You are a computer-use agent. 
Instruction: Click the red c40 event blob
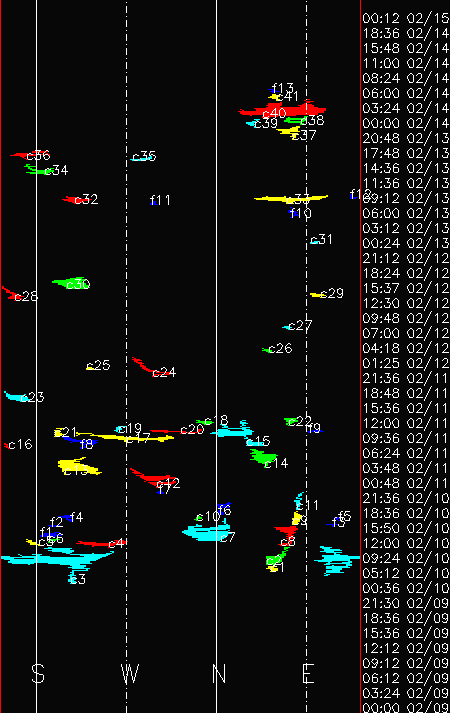click(283, 109)
